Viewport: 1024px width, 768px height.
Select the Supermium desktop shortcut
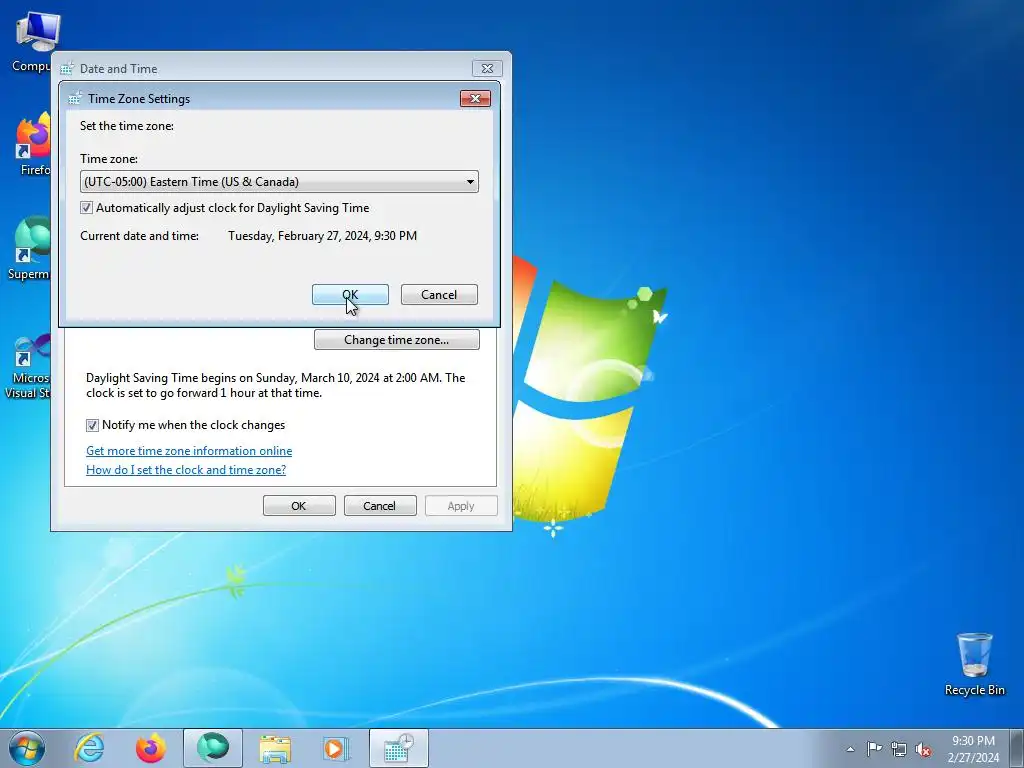coord(28,249)
